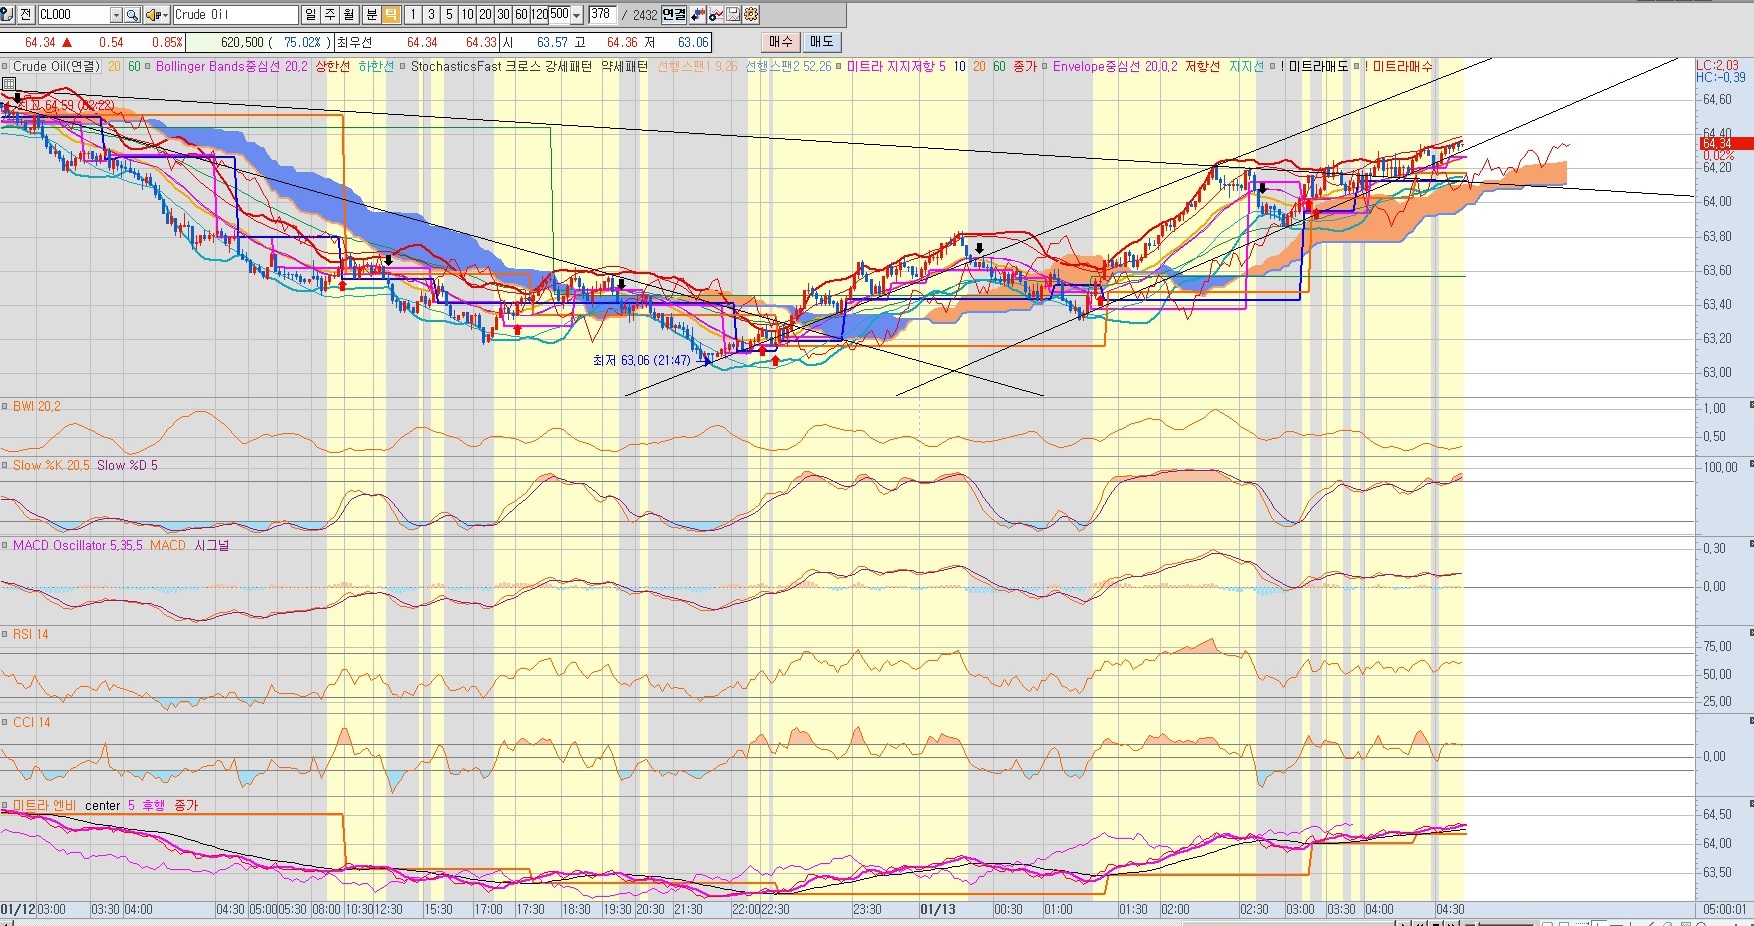Image resolution: width=1754 pixels, height=926 pixels.
Task: Choose the 20 interval button
Action: [485, 14]
